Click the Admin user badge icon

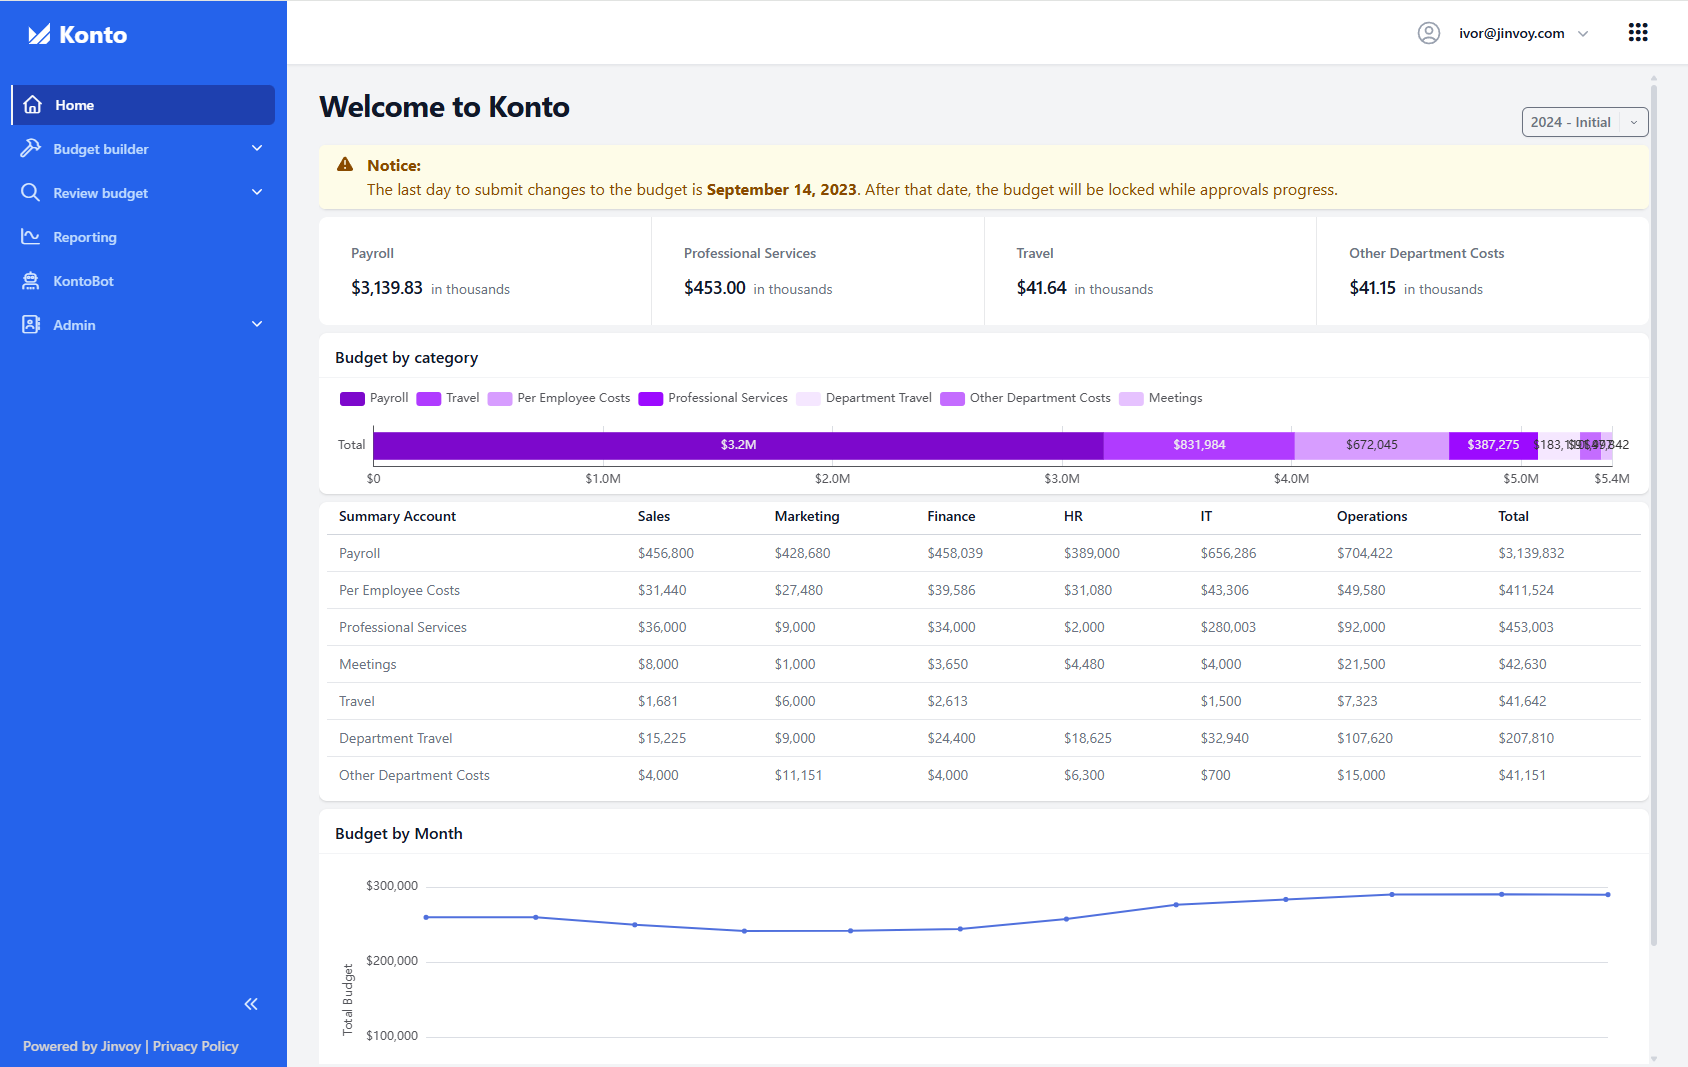[31, 324]
